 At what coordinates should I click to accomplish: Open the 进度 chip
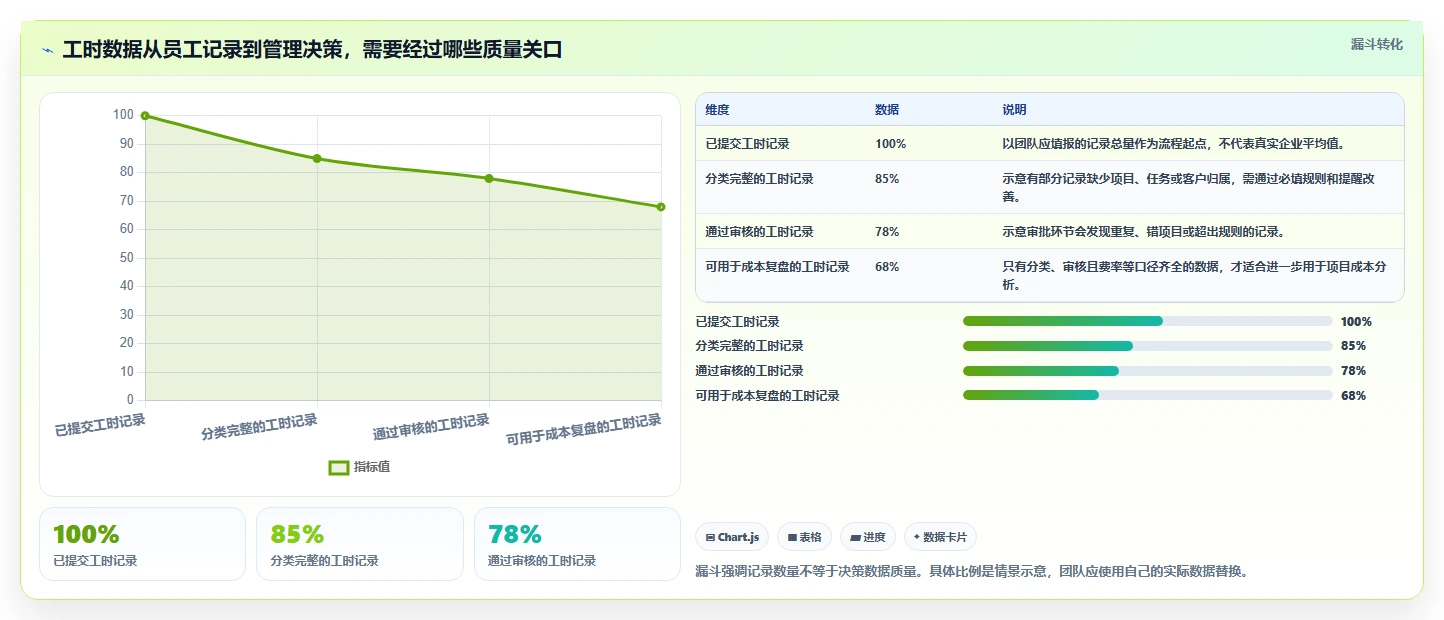[868, 537]
